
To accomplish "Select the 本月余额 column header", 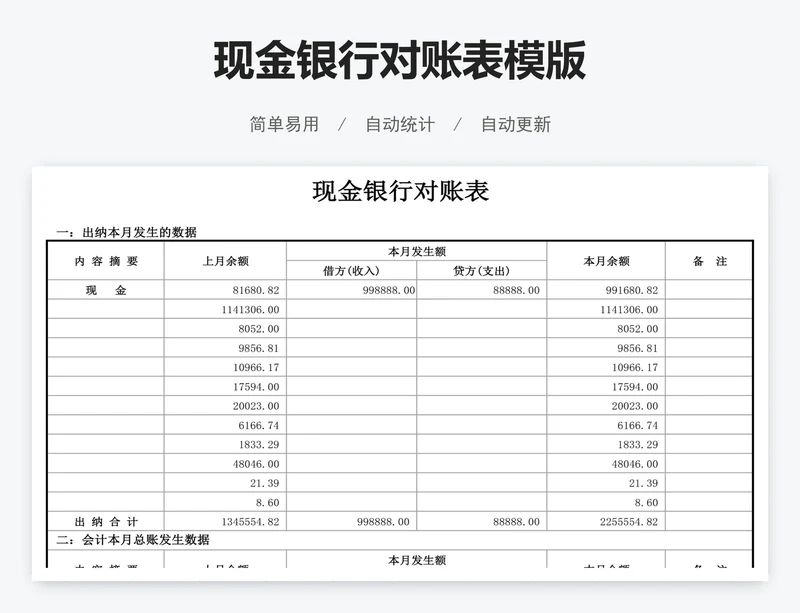I will 606,261.
